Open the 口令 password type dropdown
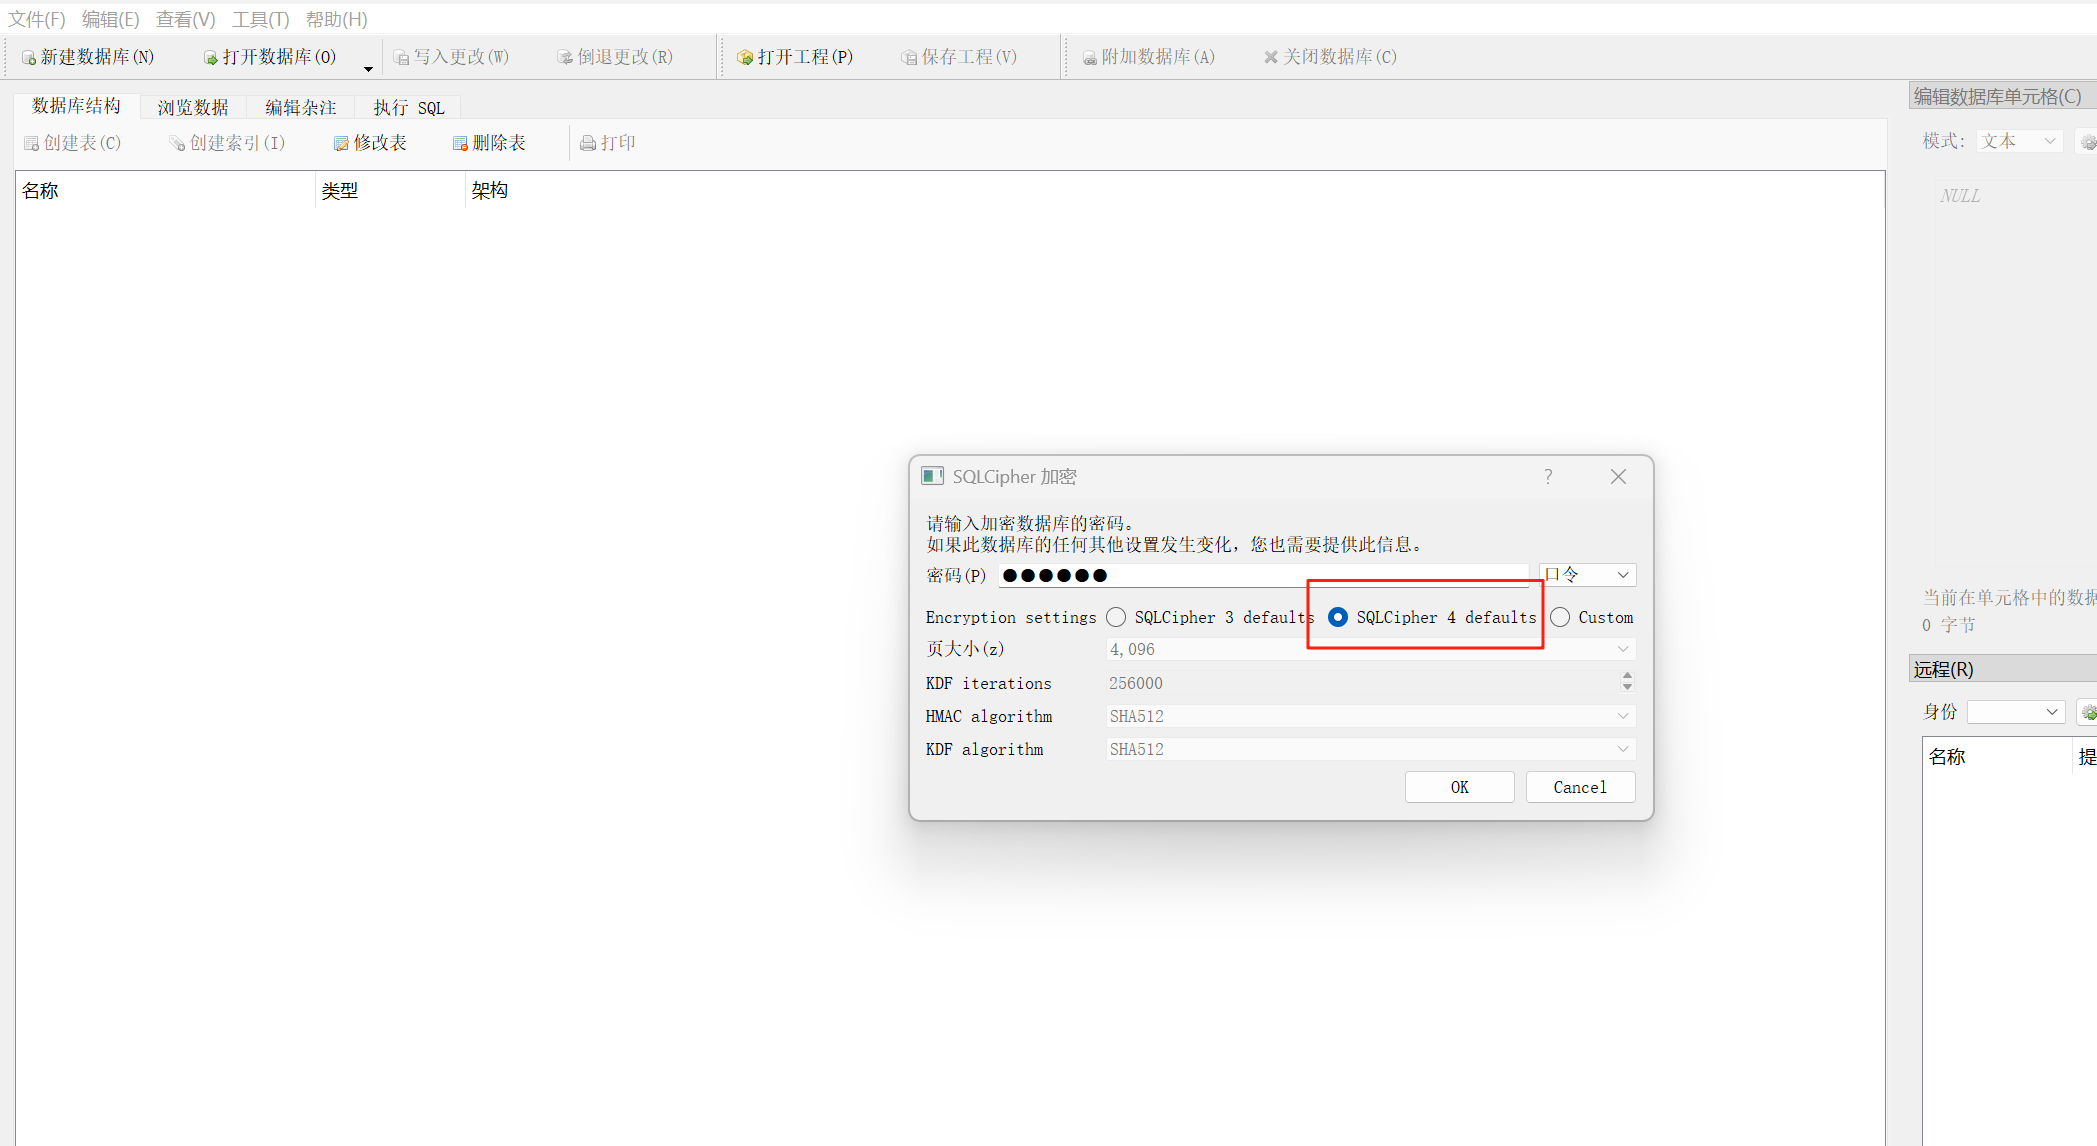The image size is (2097, 1146). (x=1587, y=575)
